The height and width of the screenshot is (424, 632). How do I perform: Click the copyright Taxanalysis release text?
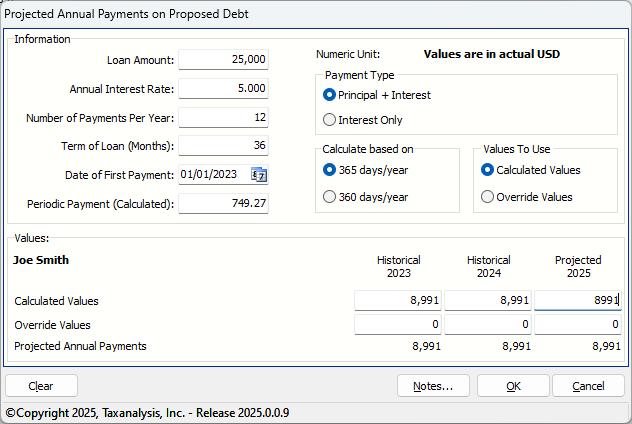click(147, 413)
